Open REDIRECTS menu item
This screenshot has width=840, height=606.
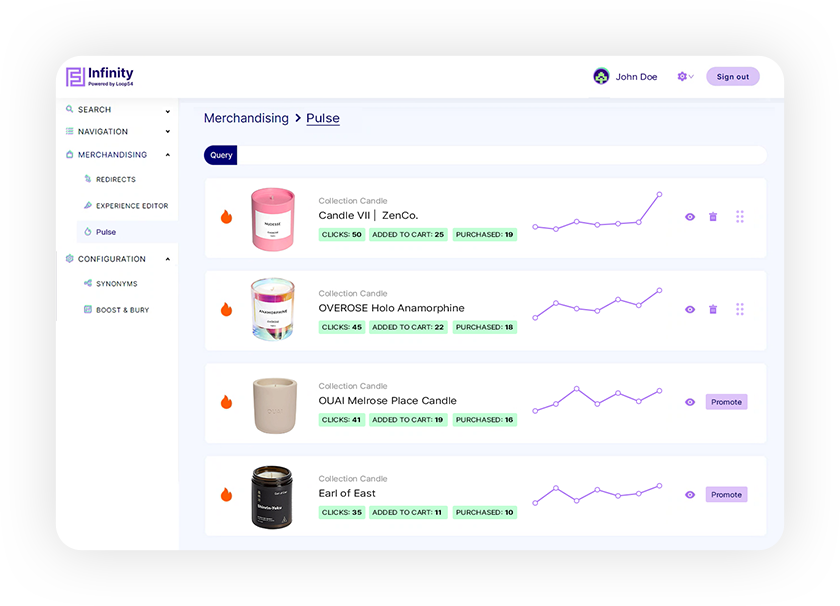pyautogui.click(x=116, y=179)
